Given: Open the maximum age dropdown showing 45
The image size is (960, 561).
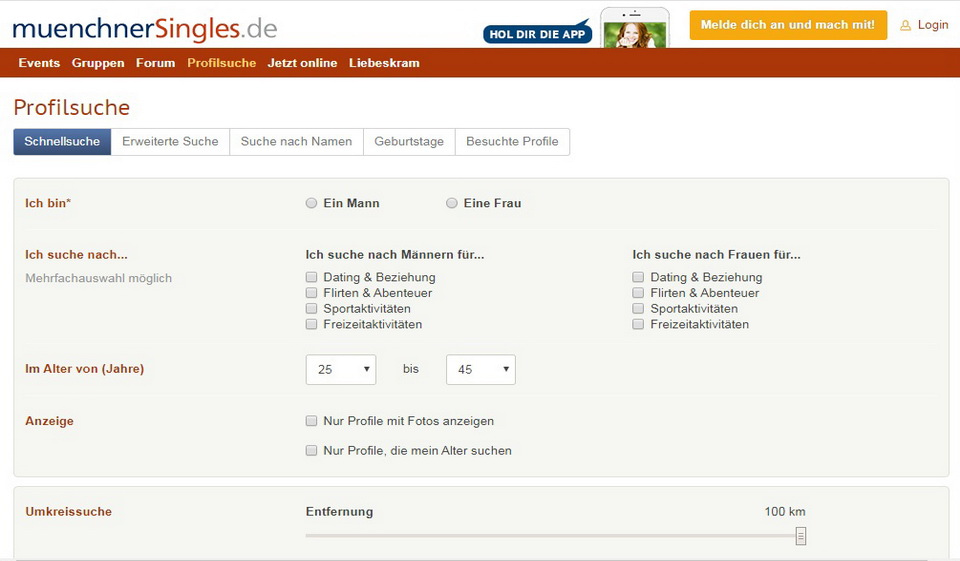Looking at the screenshot, I should click(x=480, y=369).
